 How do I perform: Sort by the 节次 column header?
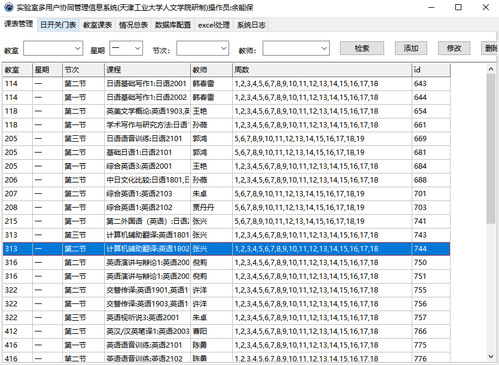(83, 70)
